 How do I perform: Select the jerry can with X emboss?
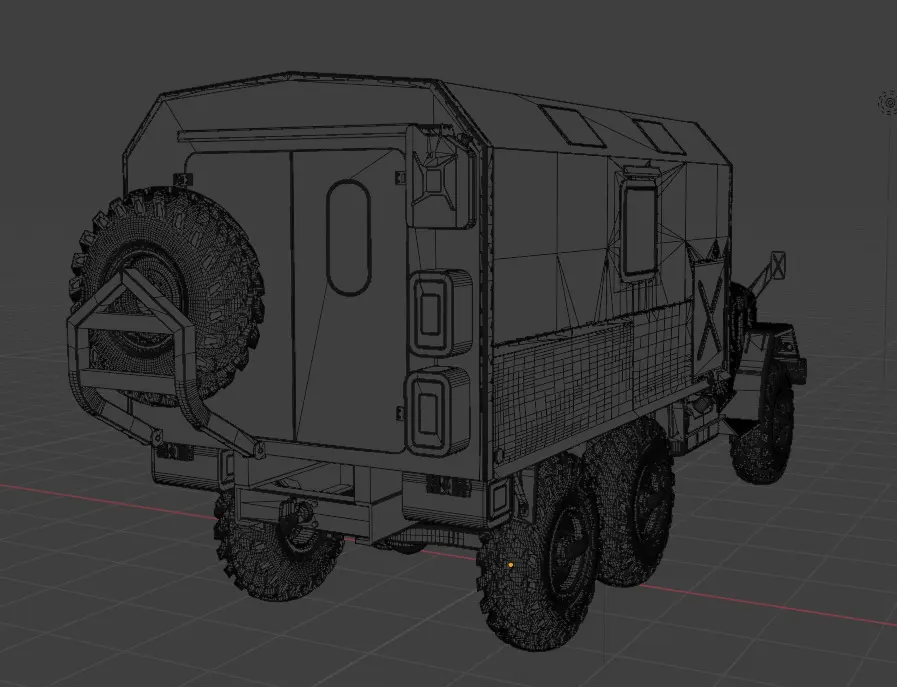[439, 178]
